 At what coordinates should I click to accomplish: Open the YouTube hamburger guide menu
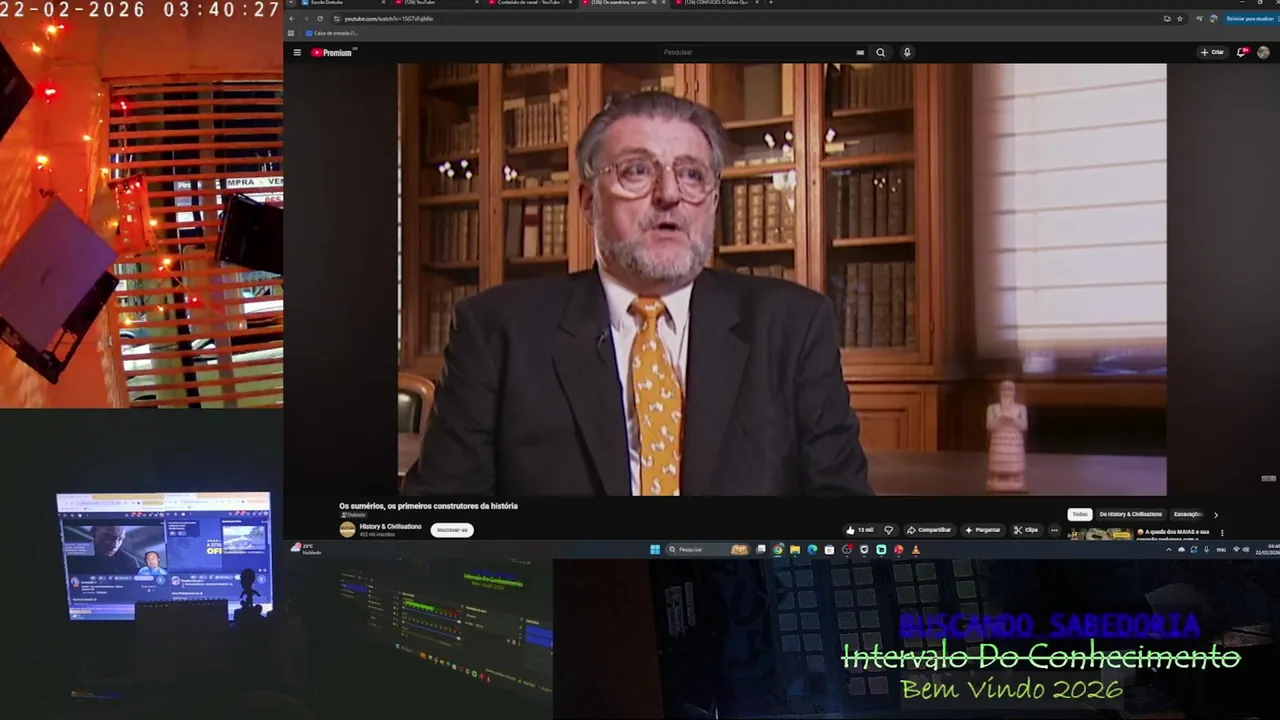(297, 52)
